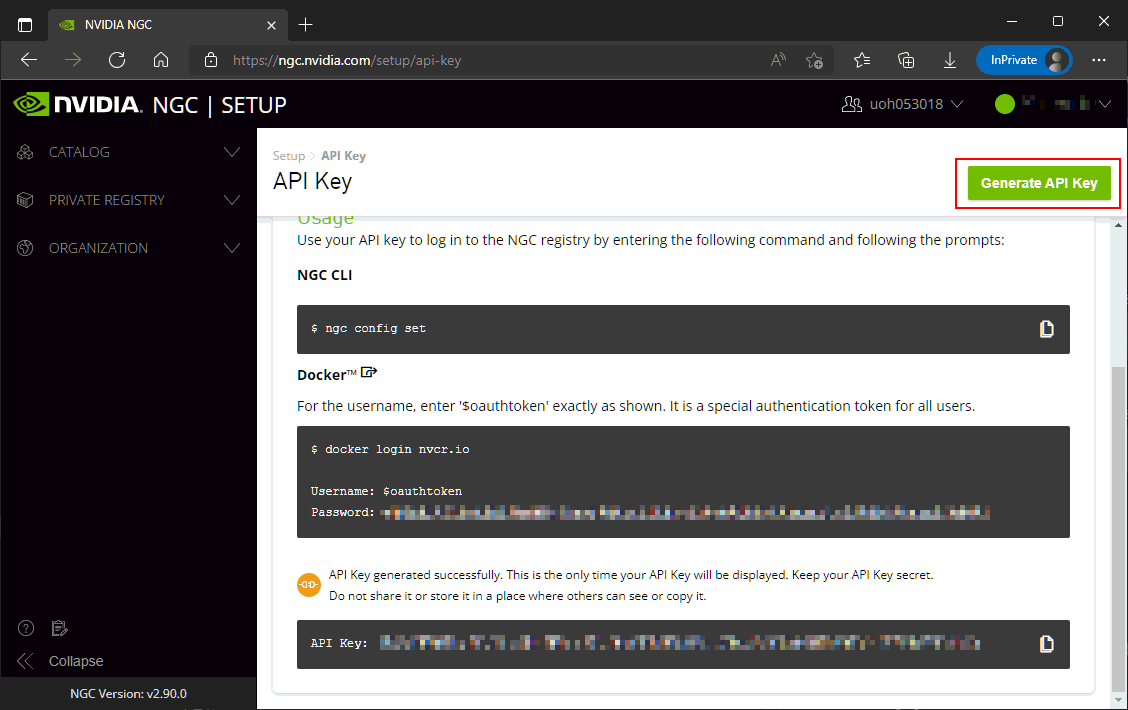Click the NVIDIA logo in header
This screenshot has height=710, width=1128.
(x=76, y=104)
